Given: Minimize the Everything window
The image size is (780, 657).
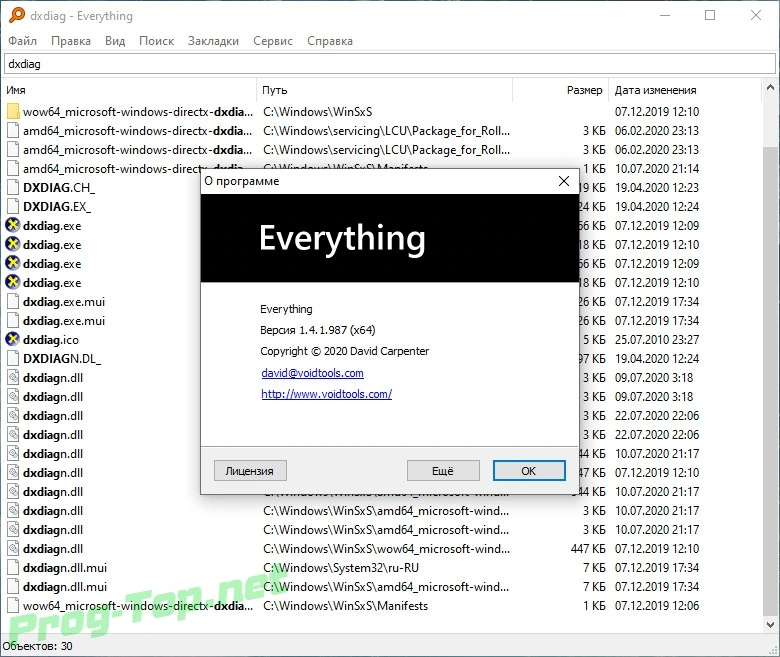Looking at the screenshot, I should pos(665,15).
